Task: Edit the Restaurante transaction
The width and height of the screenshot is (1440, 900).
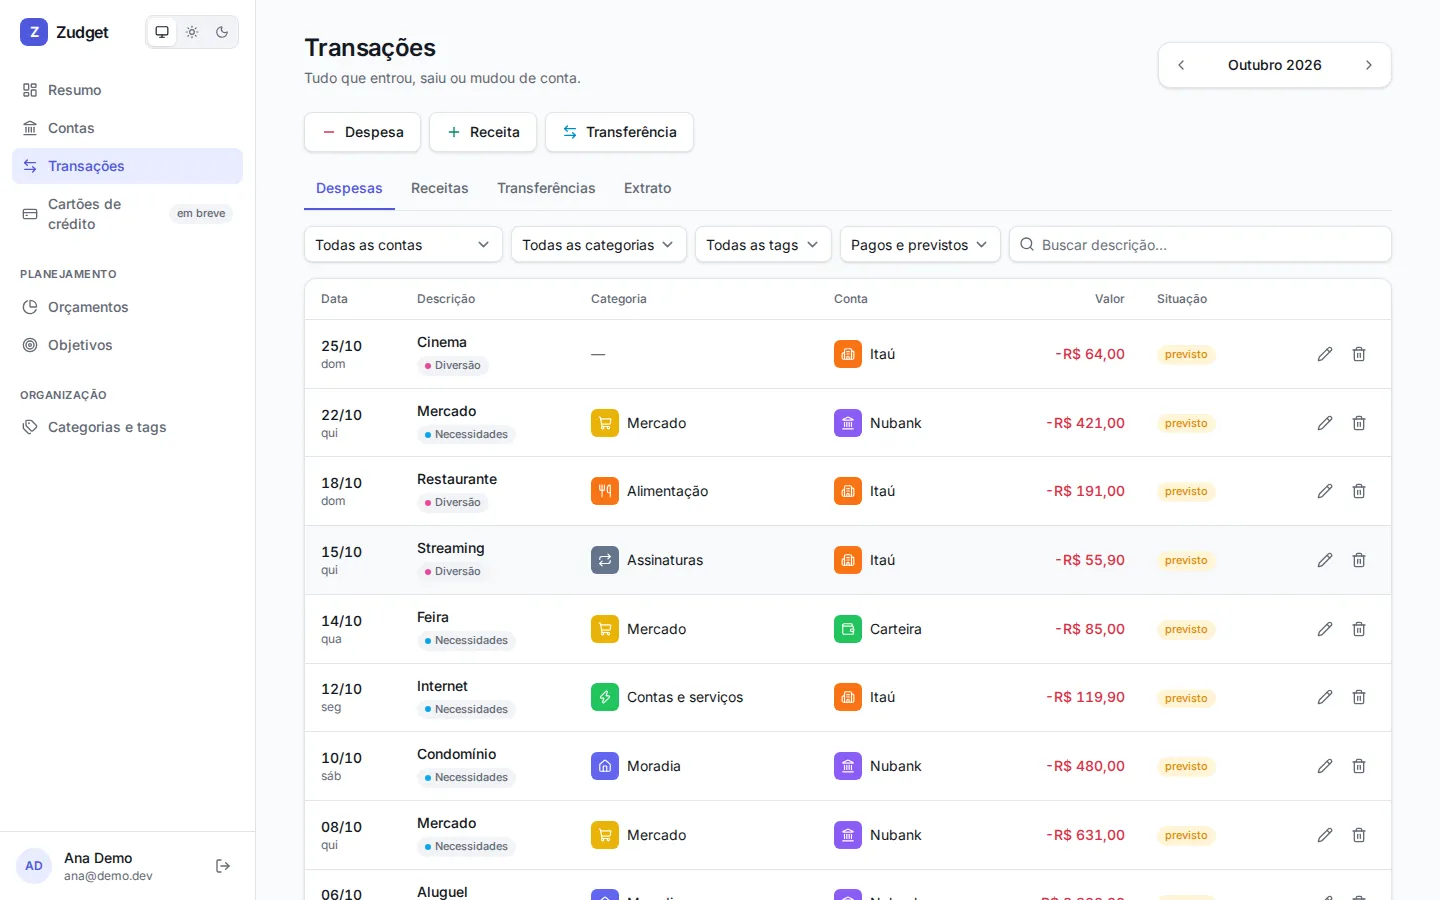Action: pos(1325,491)
